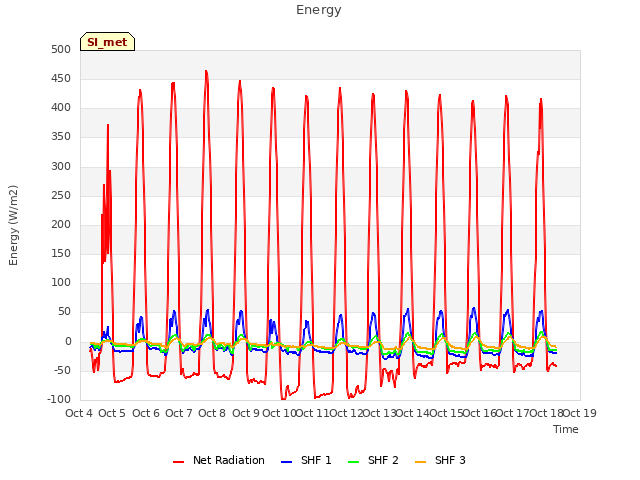Viewport: 640px width, 480px height.
Task: Click the 0 y-axis tick label
Action: pos(68,341)
